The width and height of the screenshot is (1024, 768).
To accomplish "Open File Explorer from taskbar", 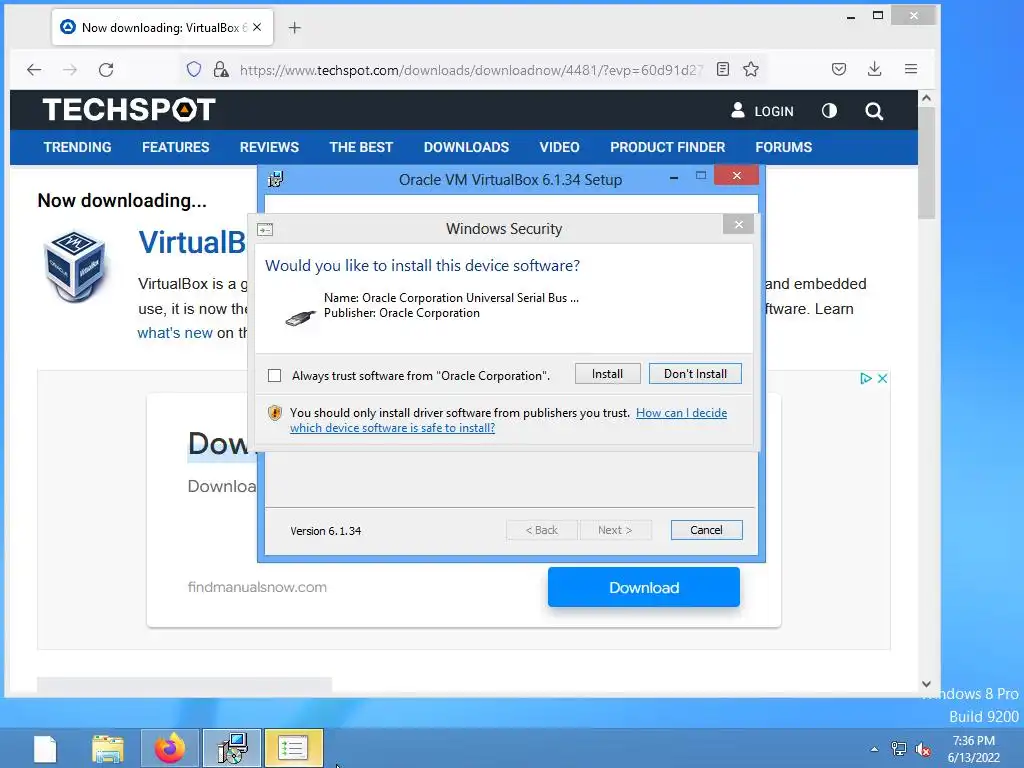I will [x=108, y=748].
